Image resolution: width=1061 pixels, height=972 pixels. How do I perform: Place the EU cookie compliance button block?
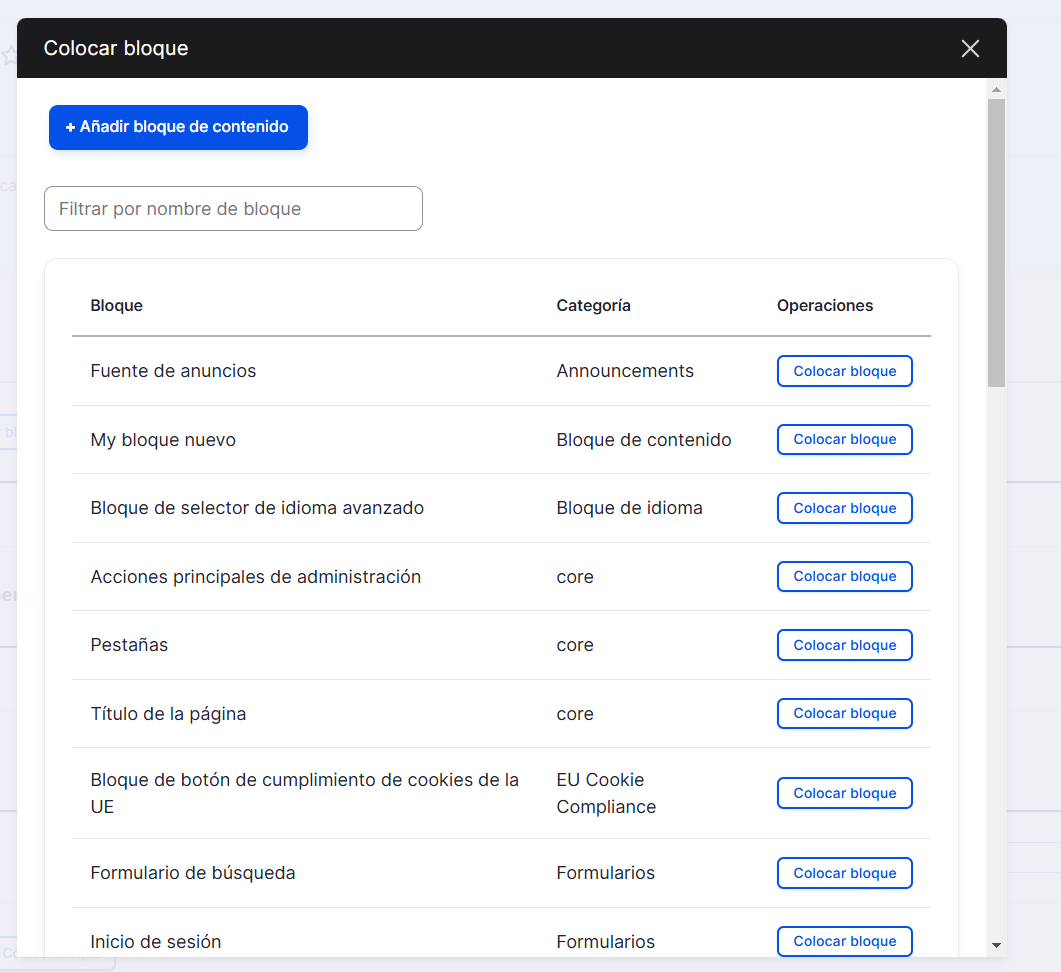coord(844,793)
